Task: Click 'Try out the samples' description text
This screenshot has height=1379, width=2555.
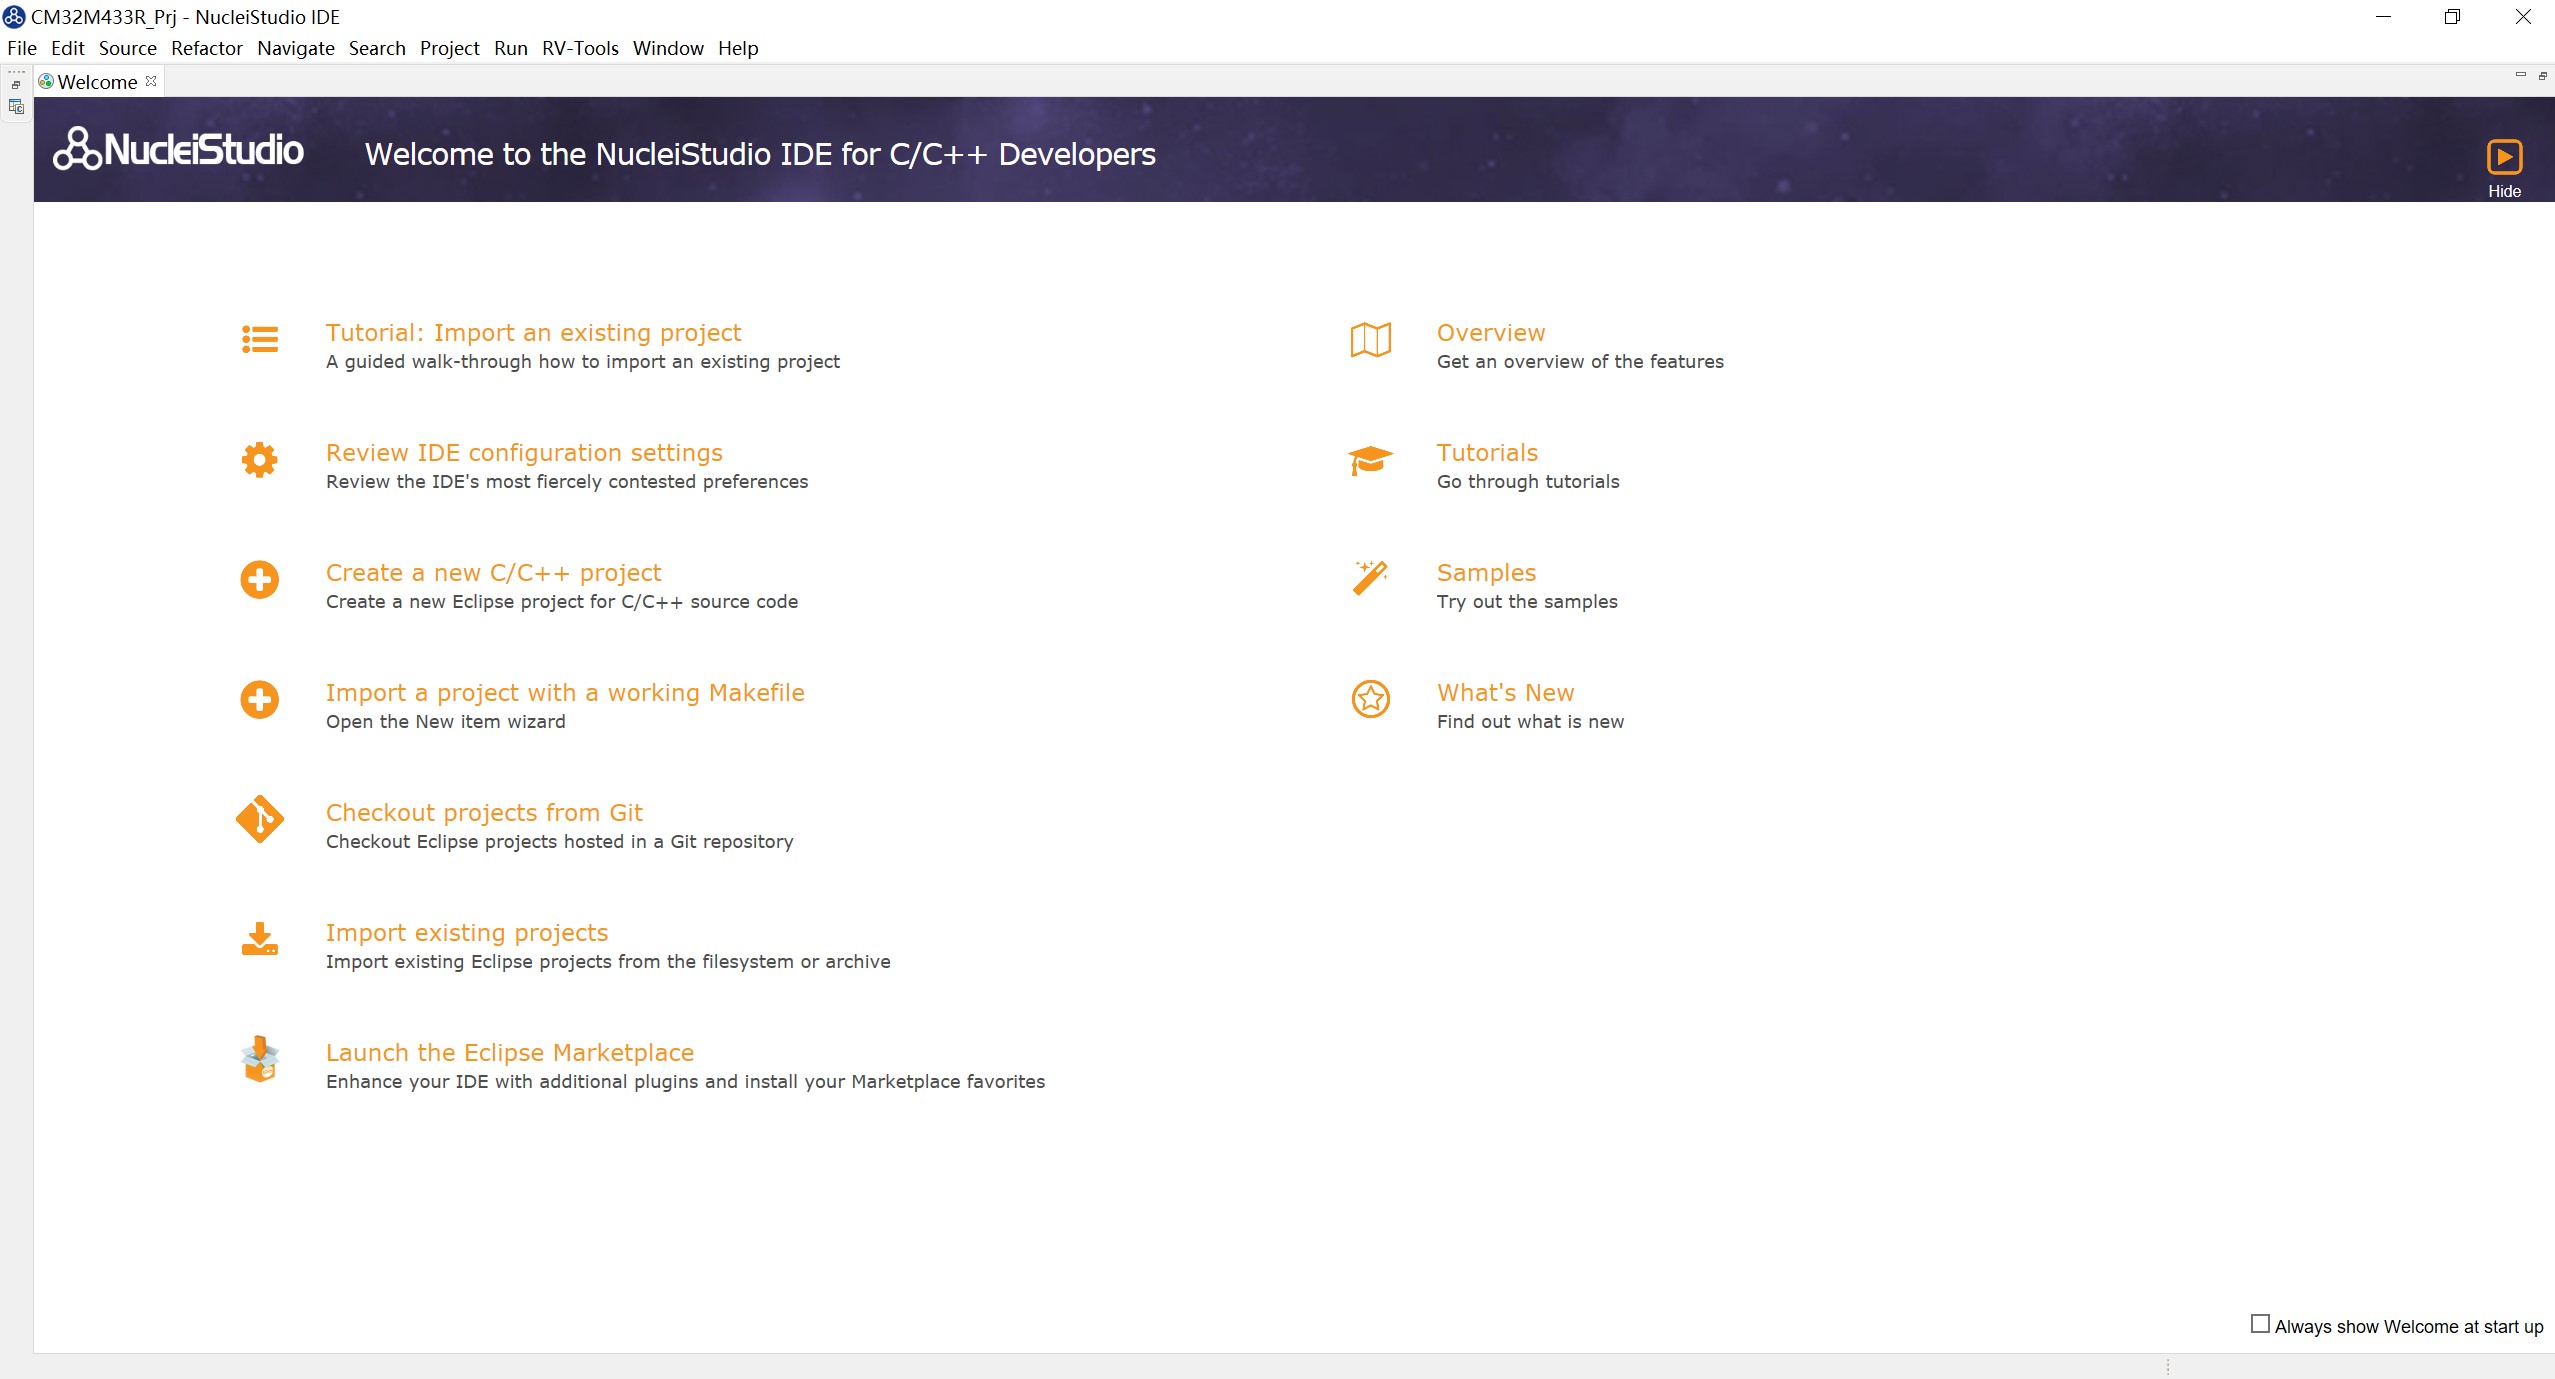Action: tap(1527, 602)
